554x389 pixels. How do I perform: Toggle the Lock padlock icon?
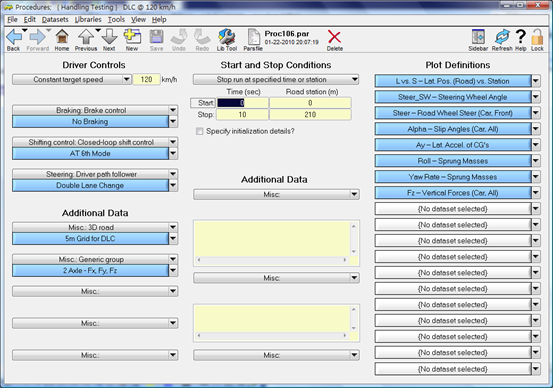click(x=537, y=37)
